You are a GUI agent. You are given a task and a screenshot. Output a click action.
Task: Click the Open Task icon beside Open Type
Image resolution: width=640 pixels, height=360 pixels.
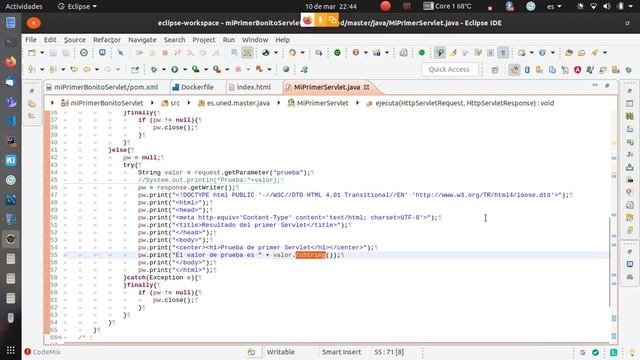[582, 53]
